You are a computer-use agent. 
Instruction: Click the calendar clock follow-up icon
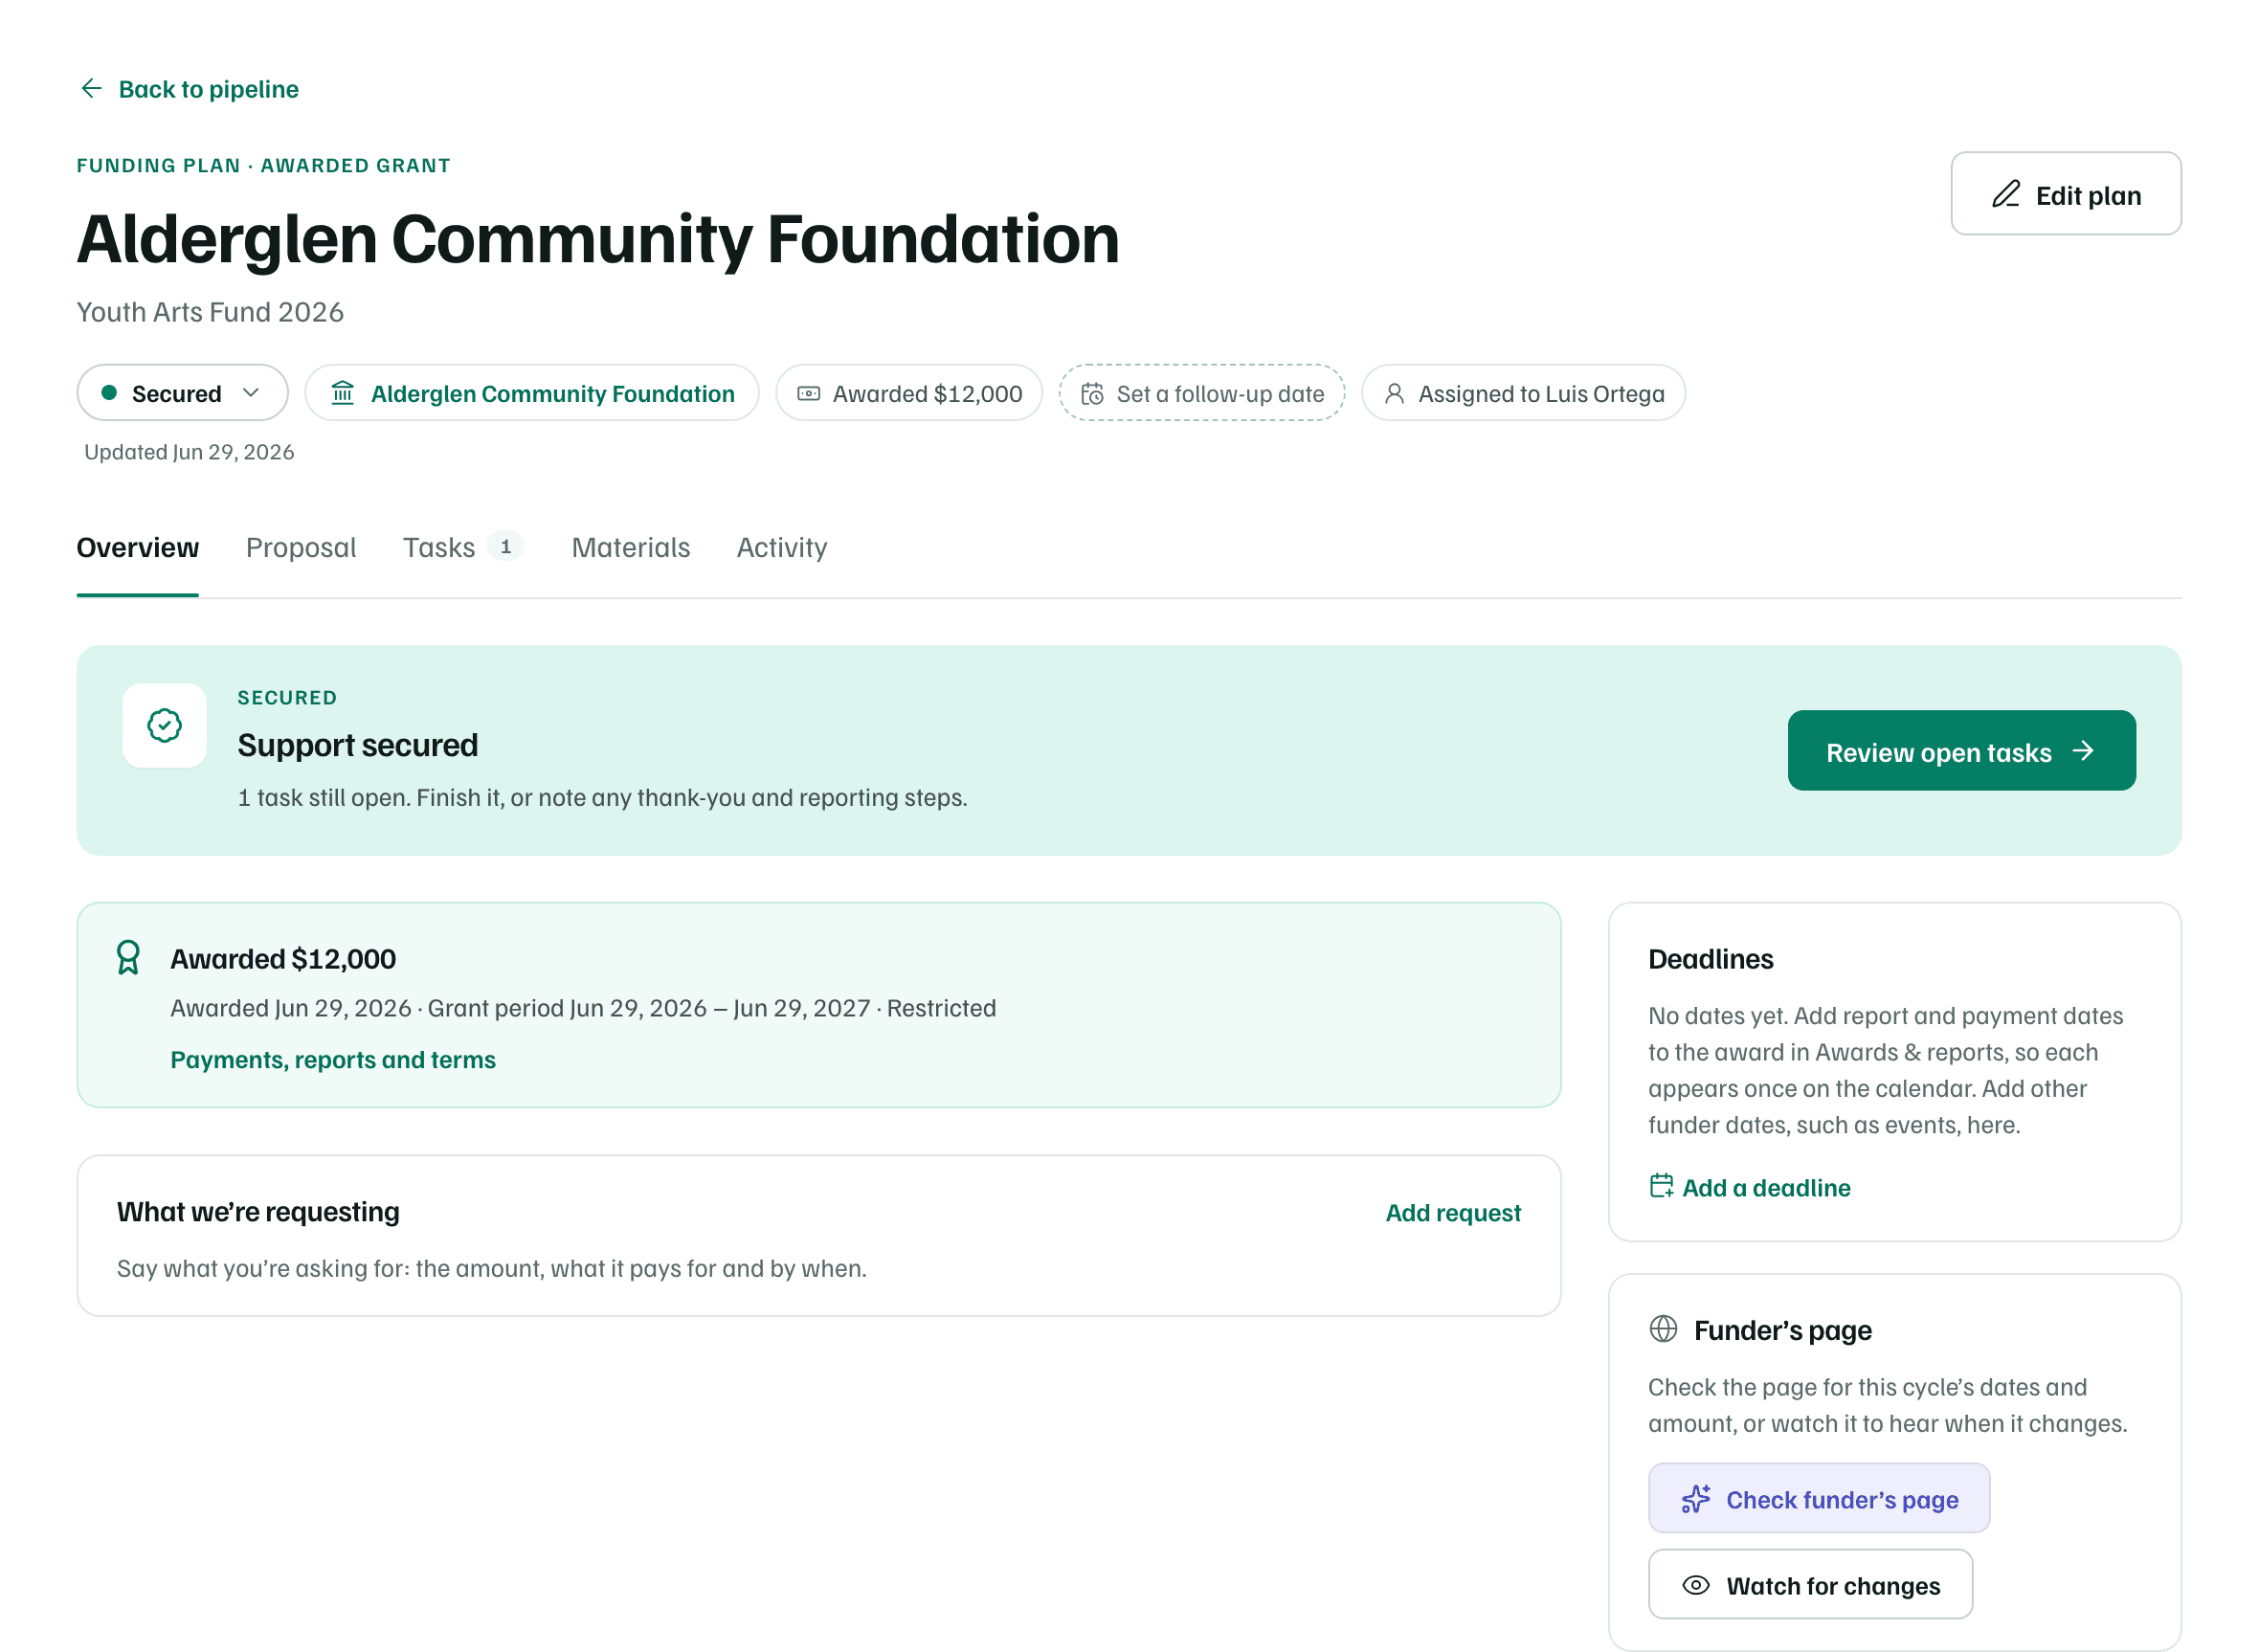1092,393
